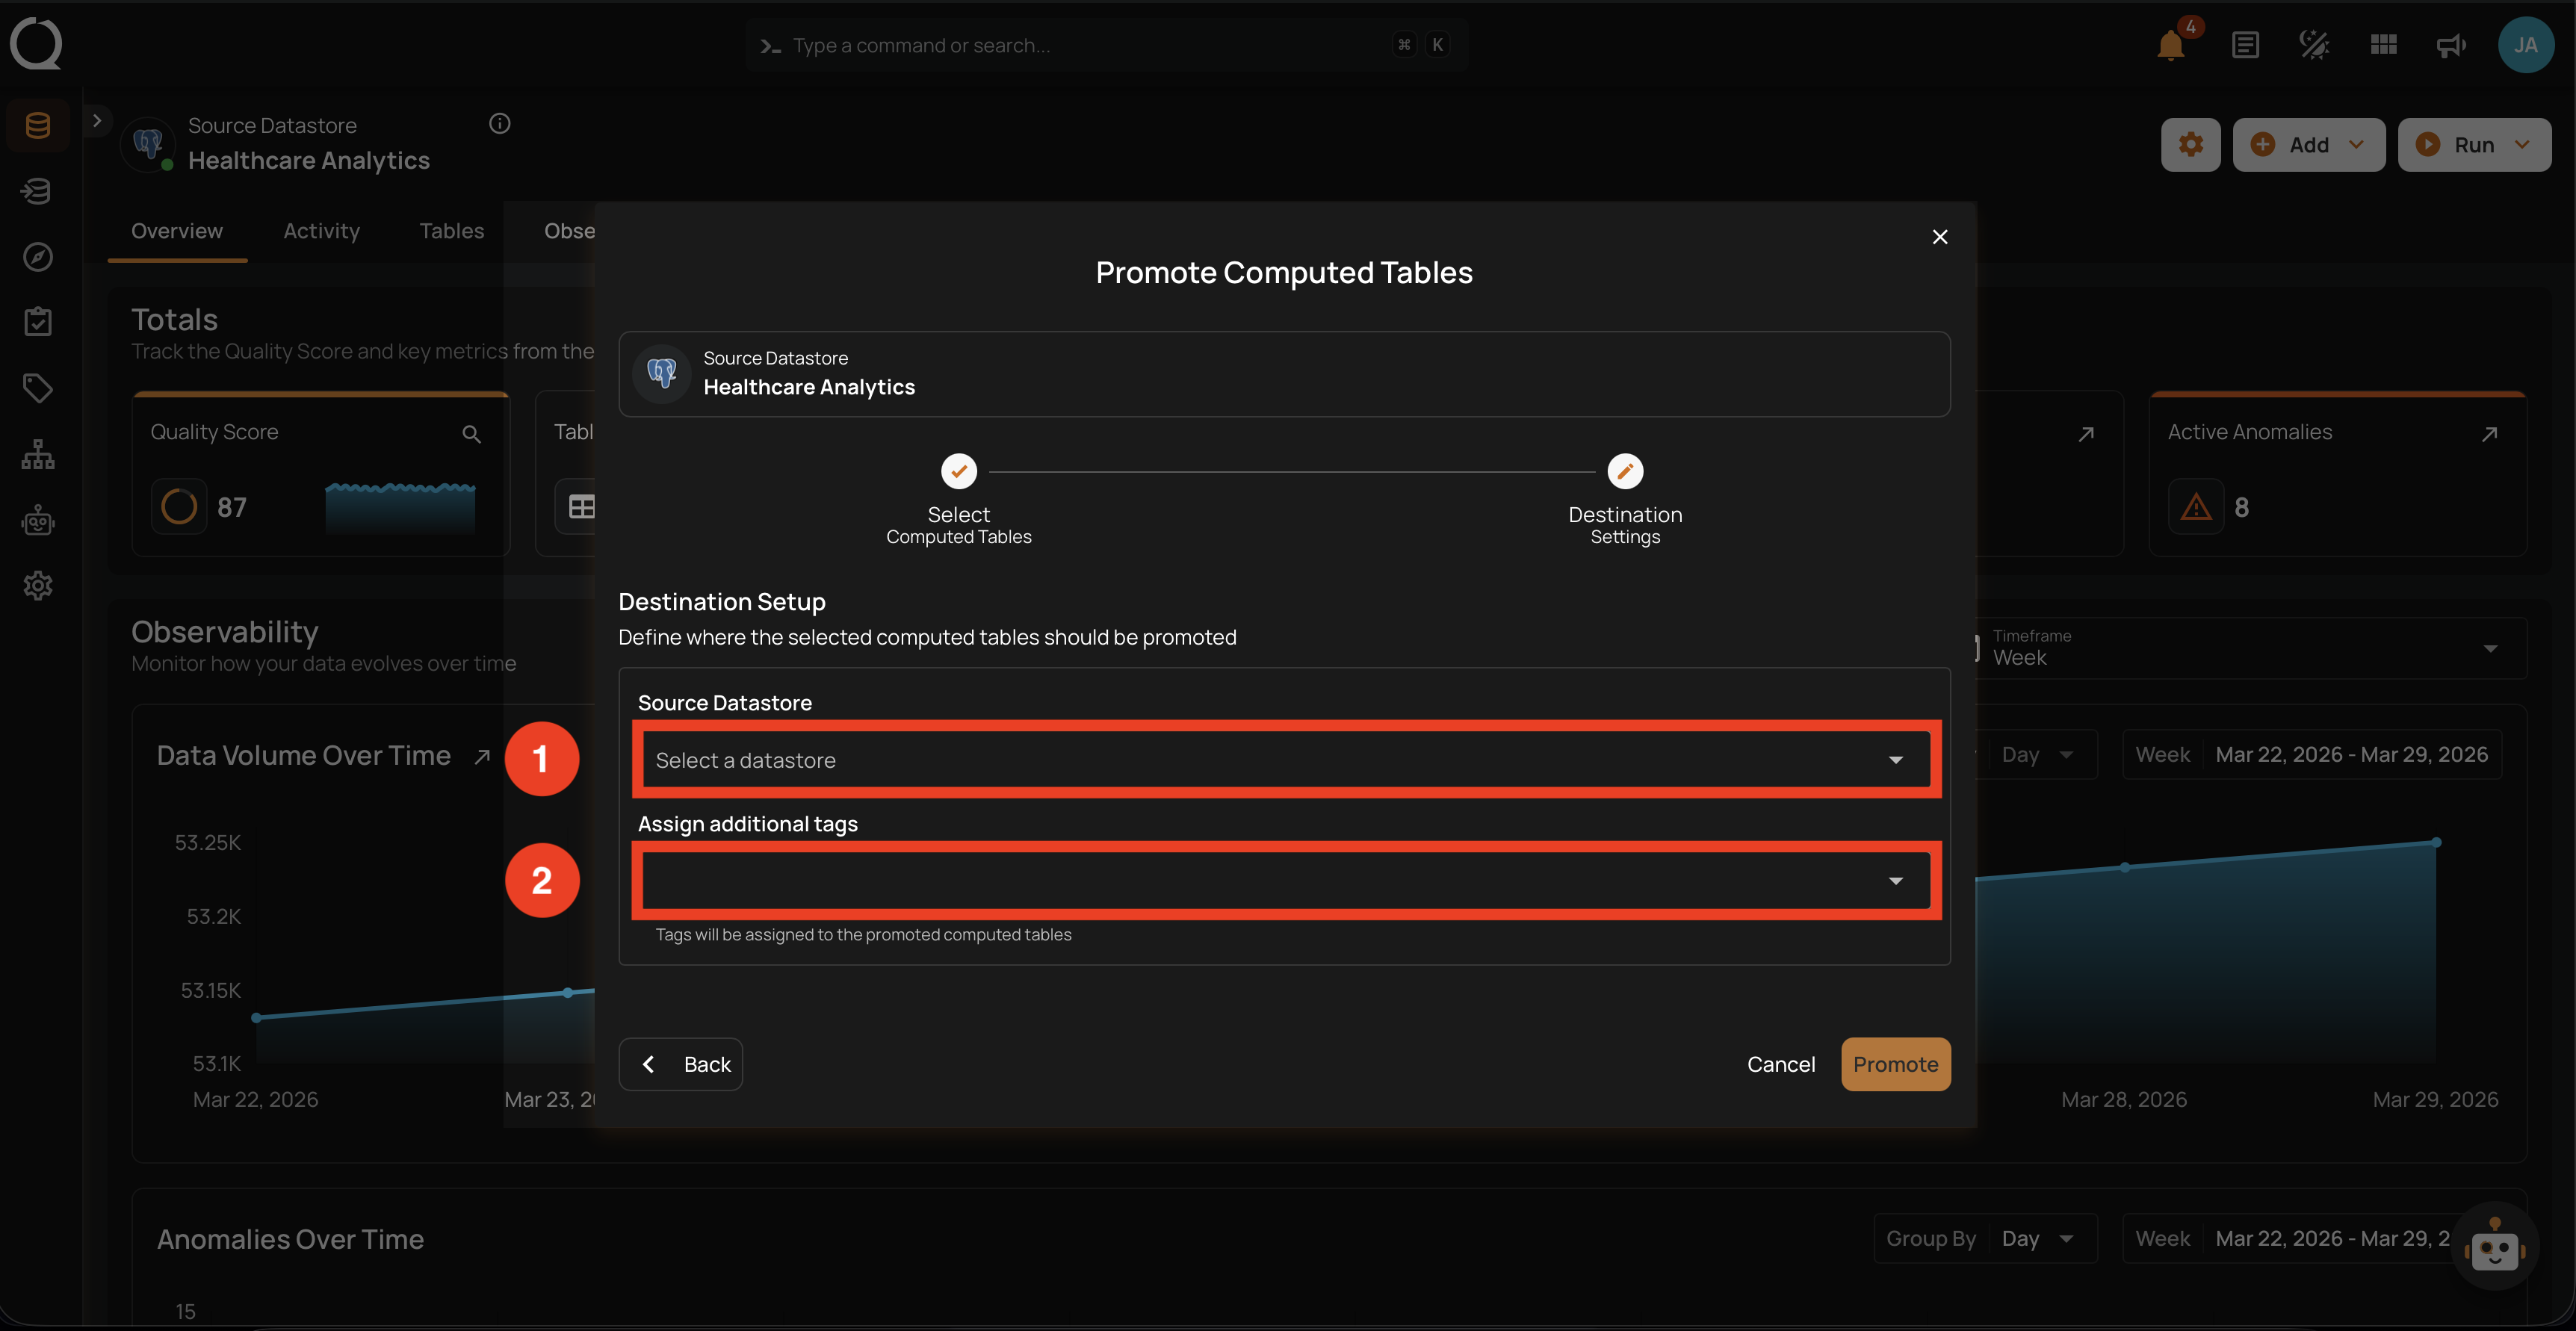Viewport: 2576px width, 1331px height.
Task: Click the Quality Score value 87
Action: [x=232, y=508]
